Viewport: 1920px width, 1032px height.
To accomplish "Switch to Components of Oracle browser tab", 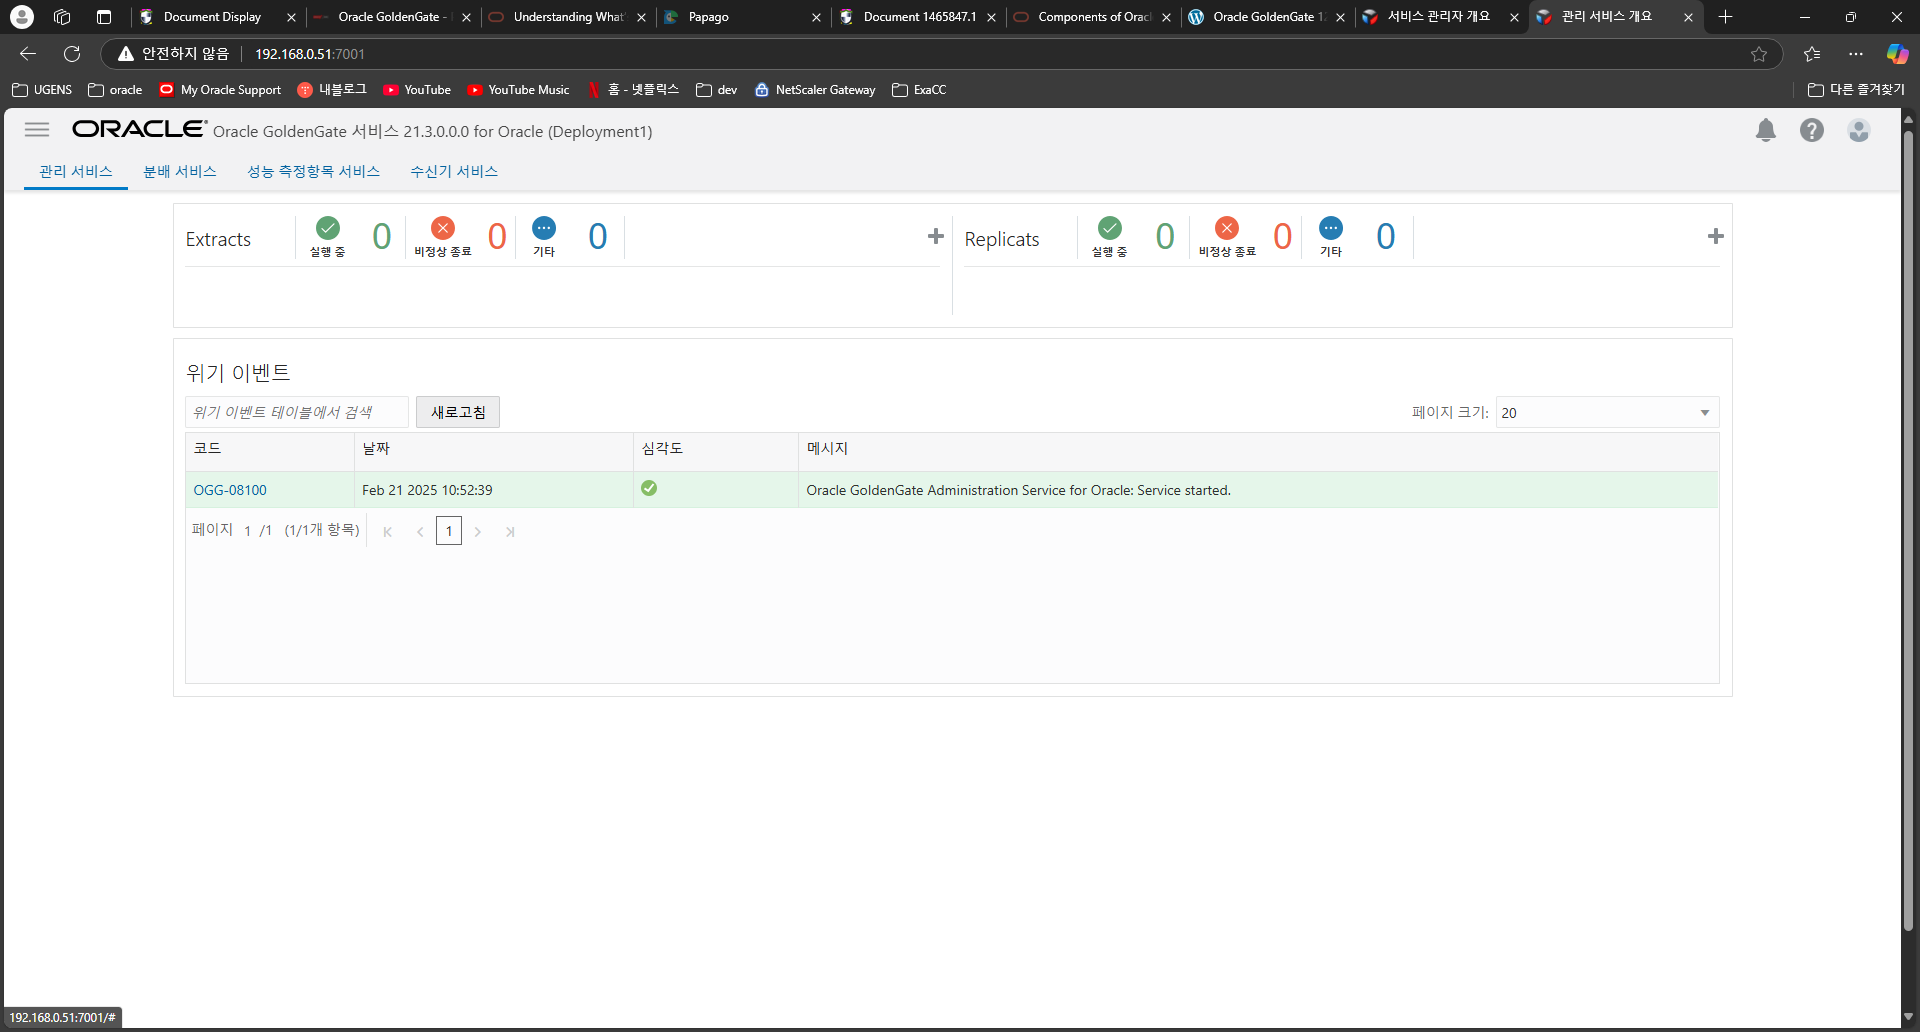I will [x=1092, y=17].
